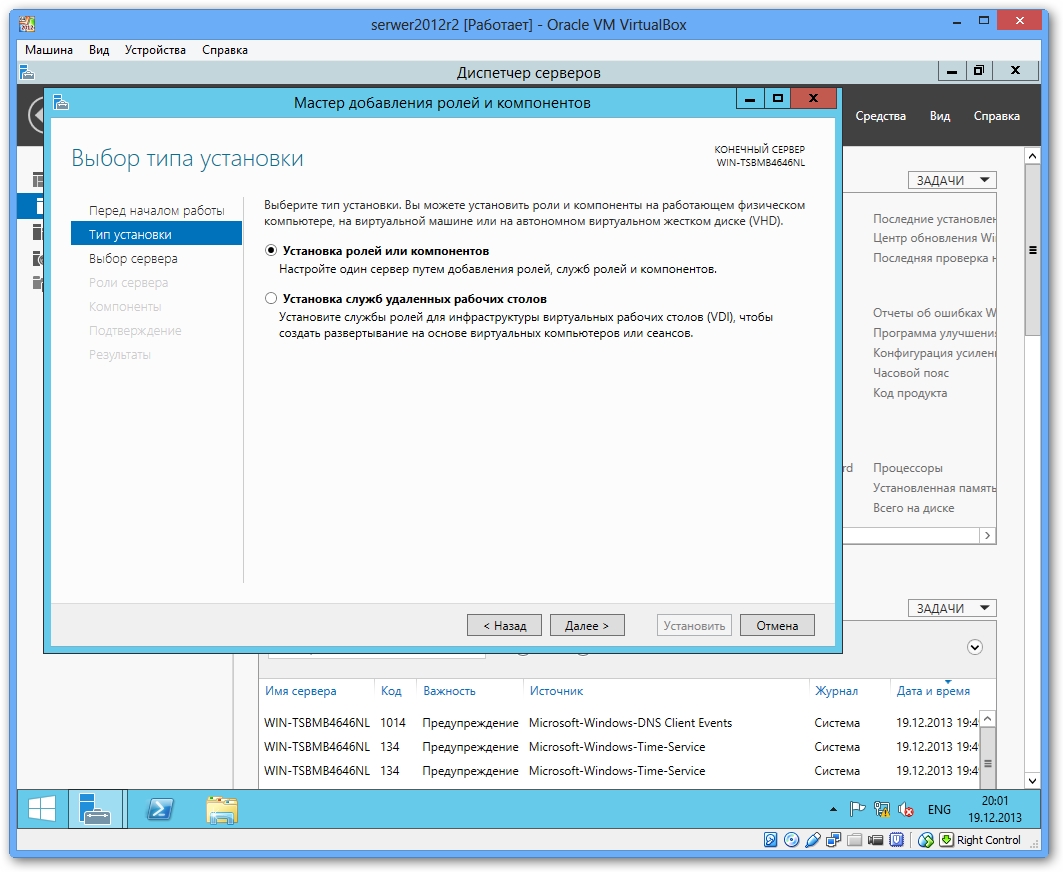Open File Explorer from the taskbar
Screen dimensions: 1063x872
222,810
